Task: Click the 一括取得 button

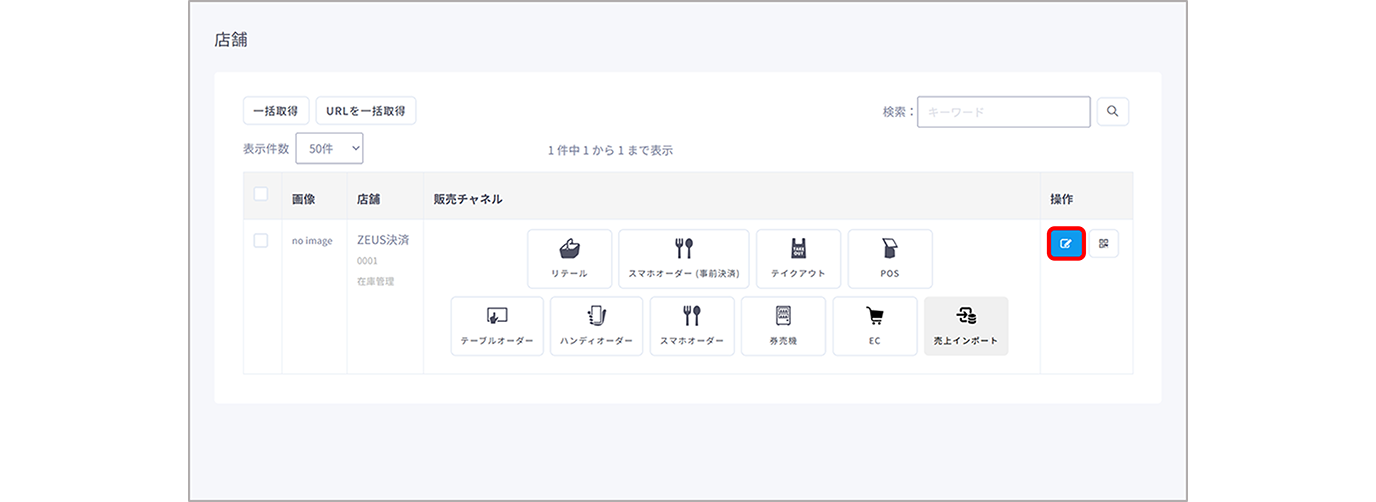Action: (276, 111)
